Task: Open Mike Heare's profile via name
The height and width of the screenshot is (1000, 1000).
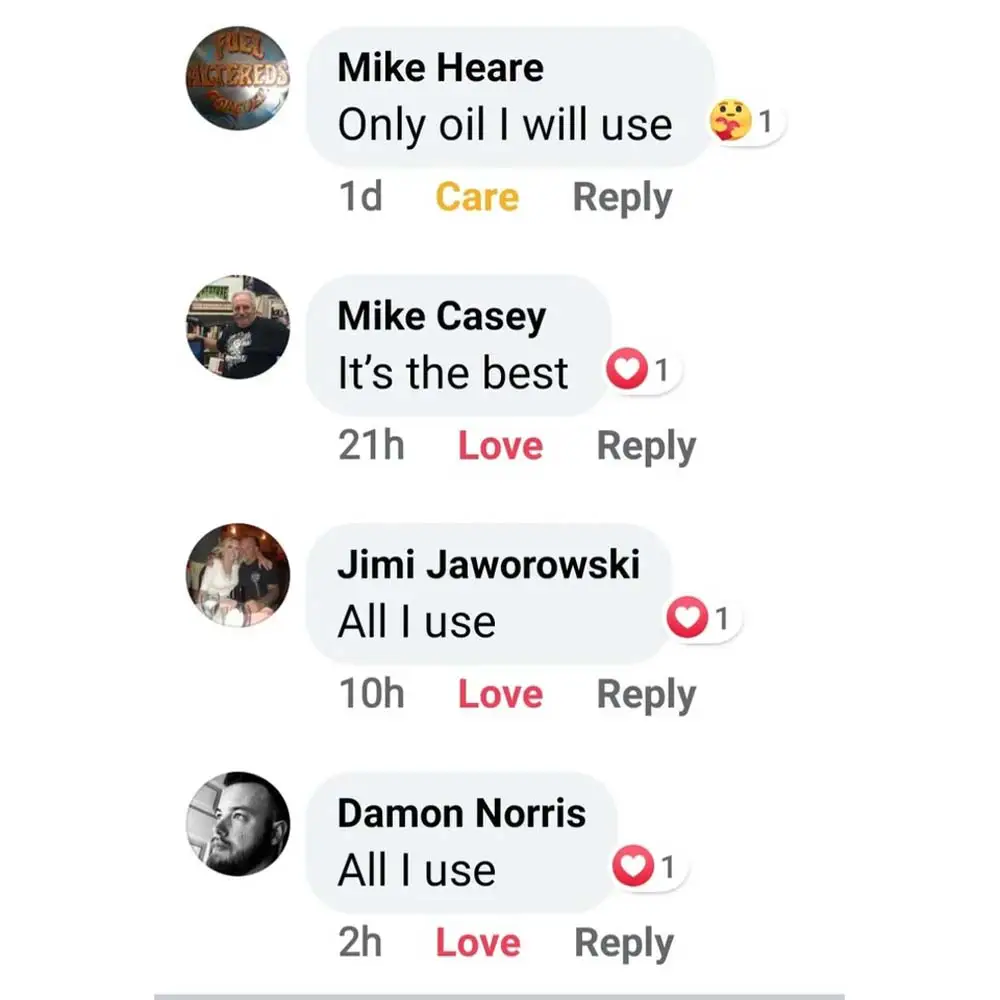Action: pyautogui.click(x=441, y=68)
